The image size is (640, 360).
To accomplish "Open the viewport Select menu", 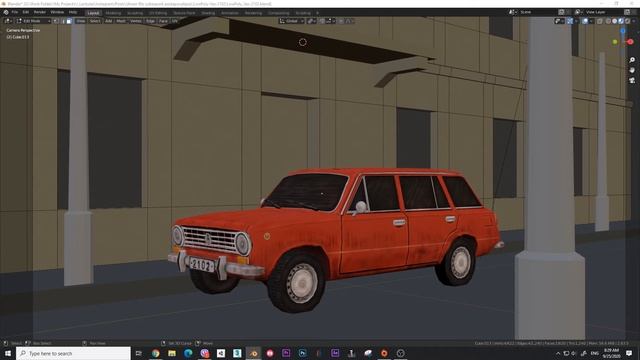I will click(x=95, y=21).
